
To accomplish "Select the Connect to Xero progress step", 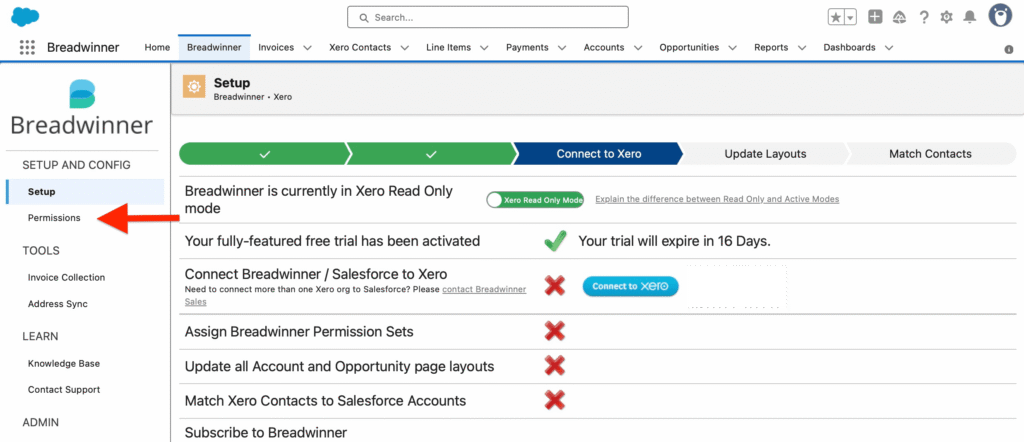I will tap(598, 154).
